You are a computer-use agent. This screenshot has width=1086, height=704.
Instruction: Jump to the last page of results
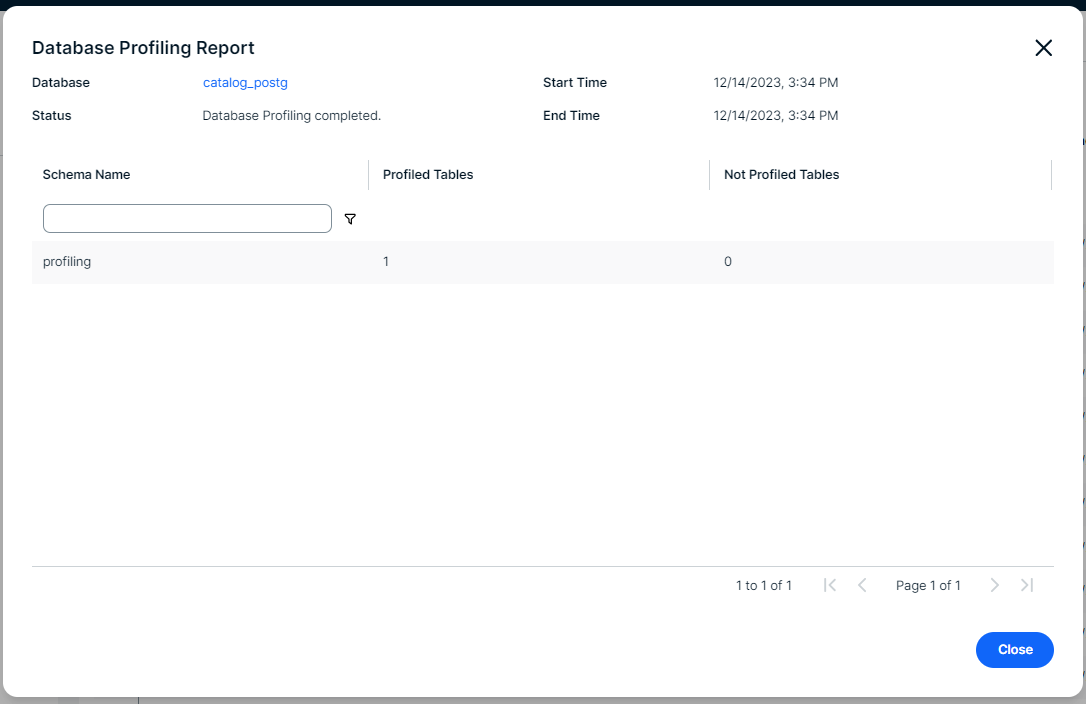pyautogui.click(x=1027, y=585)
